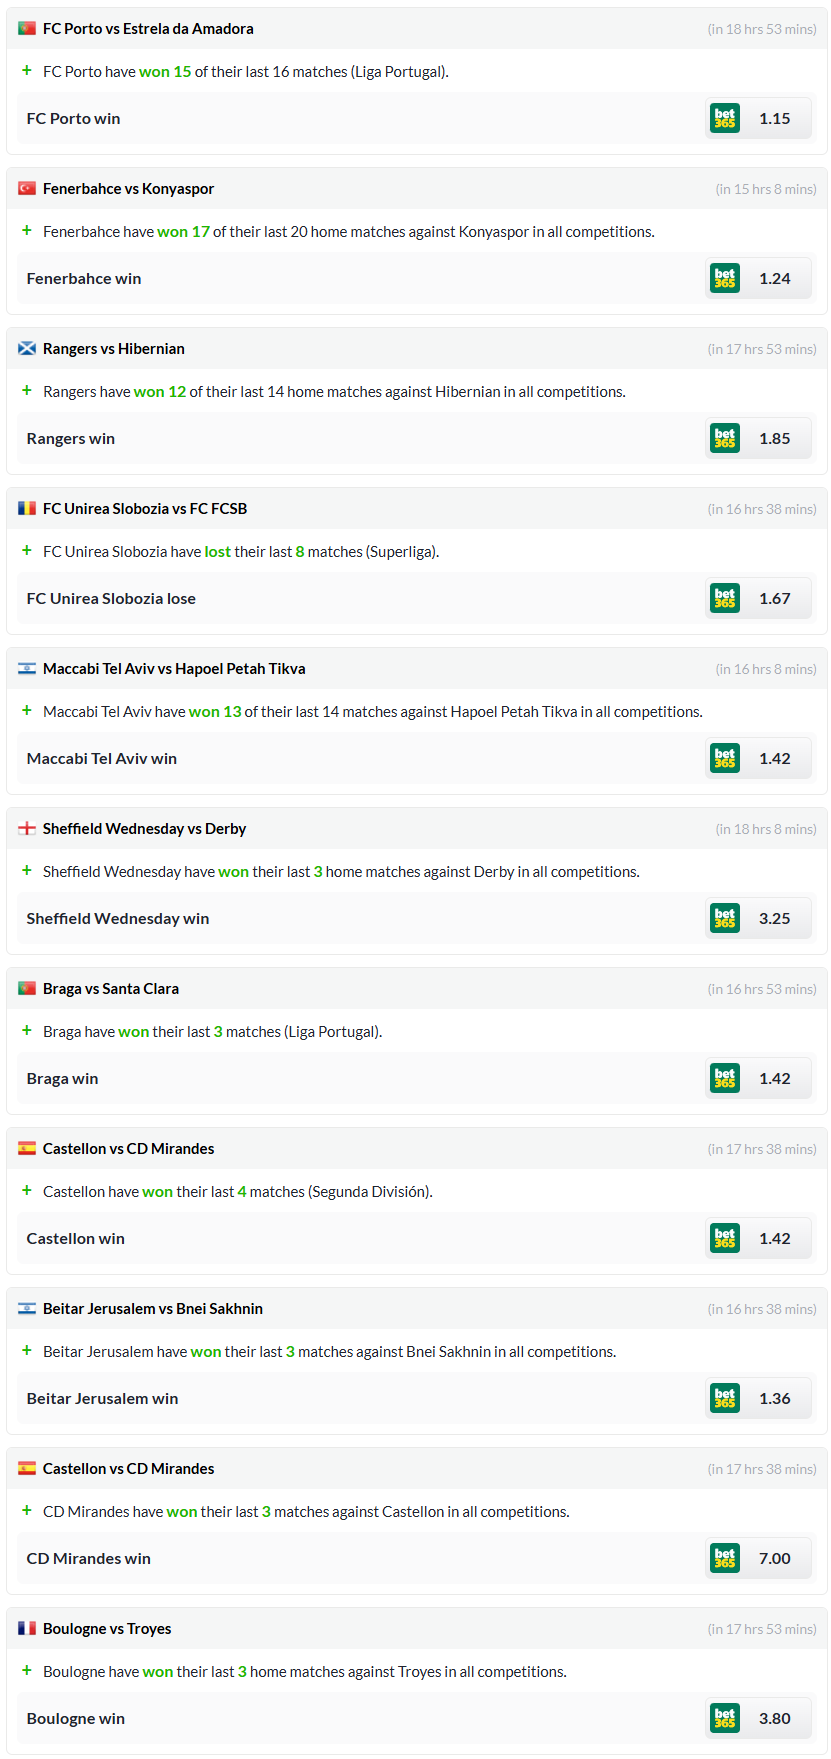The image size is (831, 1759).
Task: Open the Sheffield Wednesday vs Derby match
Action: click(x=144, y=829)
